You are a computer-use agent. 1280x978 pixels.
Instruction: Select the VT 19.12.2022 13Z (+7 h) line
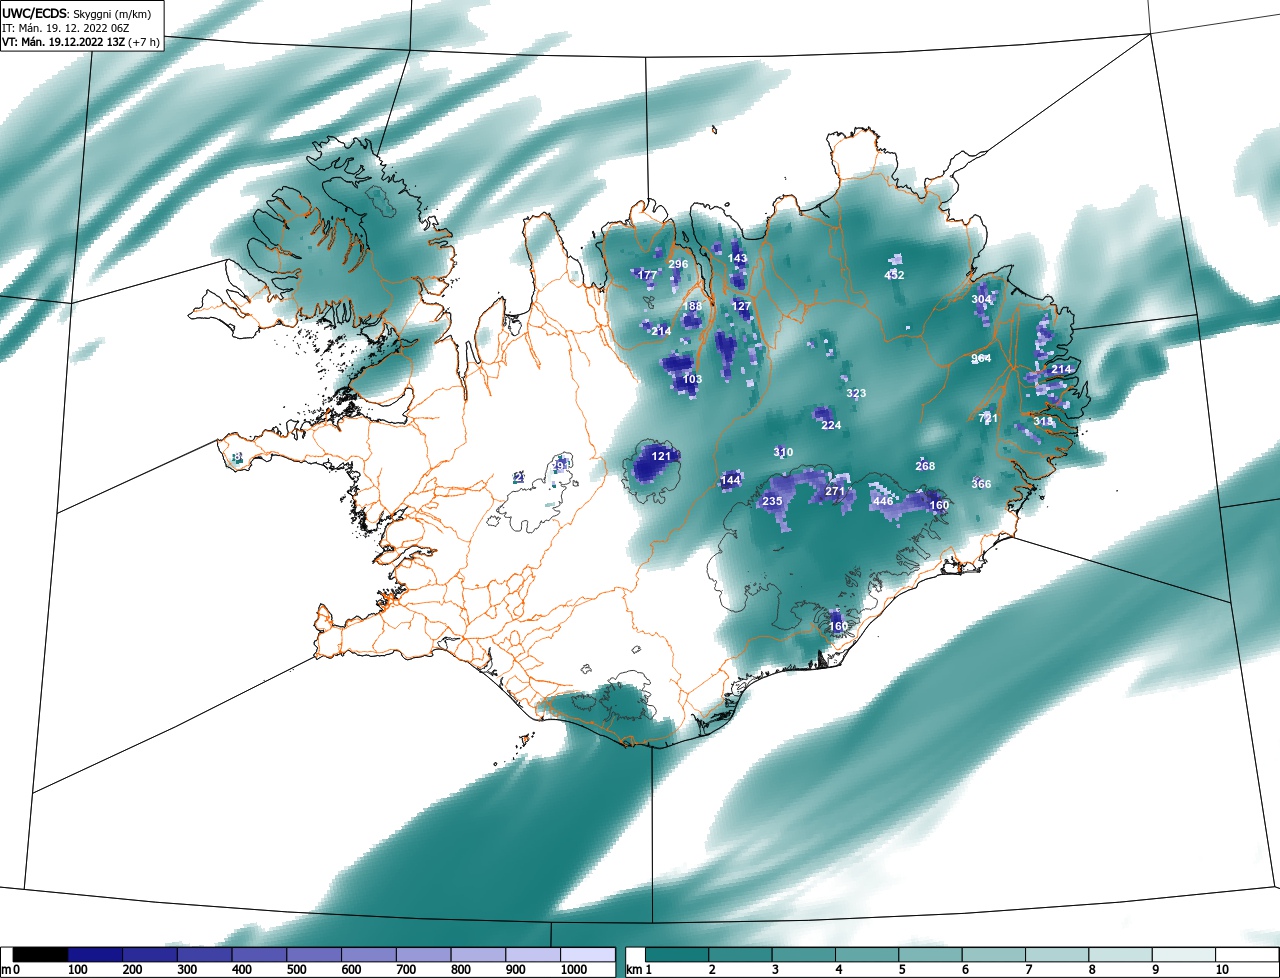pyautogui.click(x=82, y=42)
